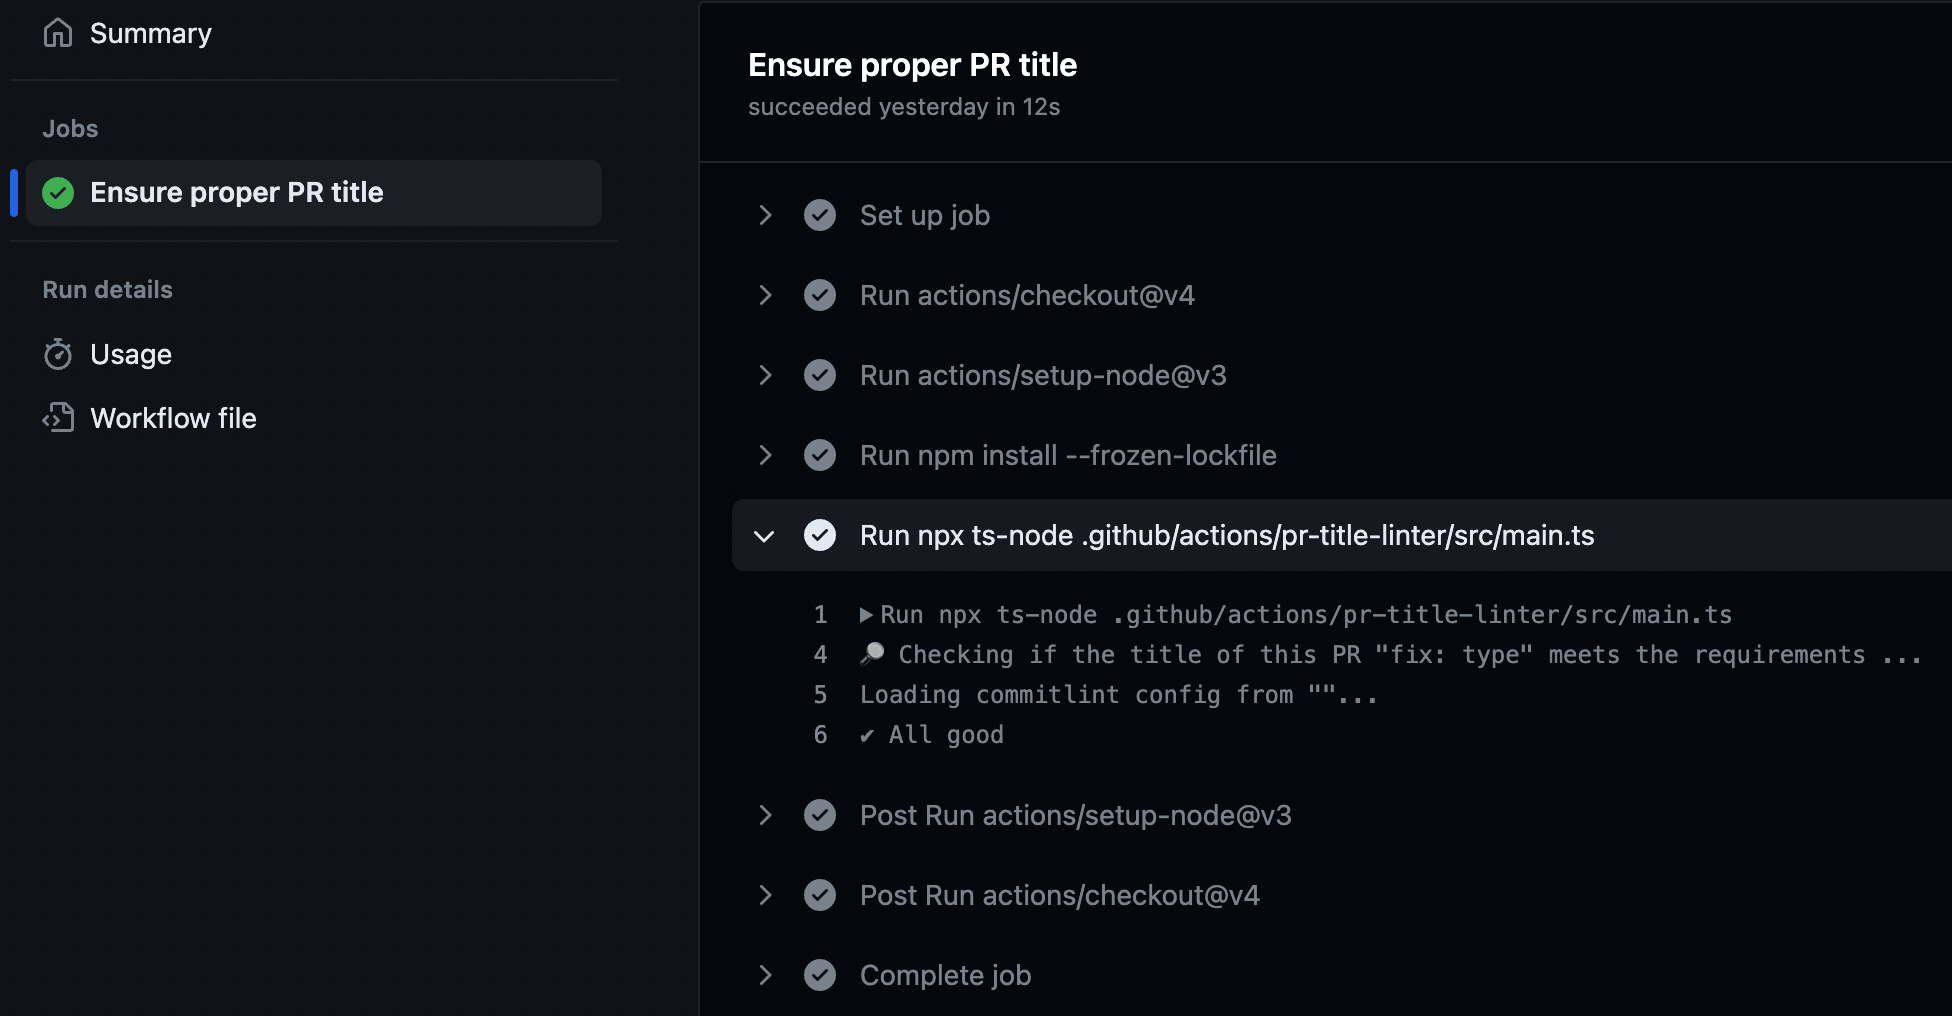Open the Usage page

(130, 354)
